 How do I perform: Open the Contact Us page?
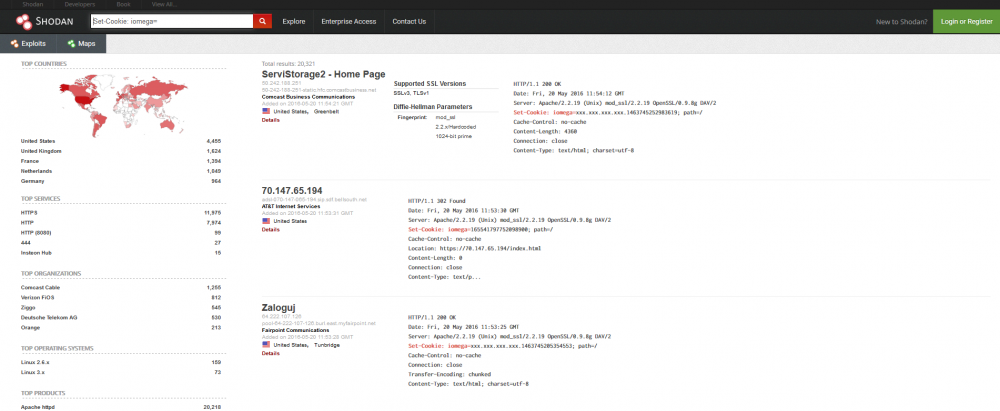pyautogui.click(x=409, y=21)
